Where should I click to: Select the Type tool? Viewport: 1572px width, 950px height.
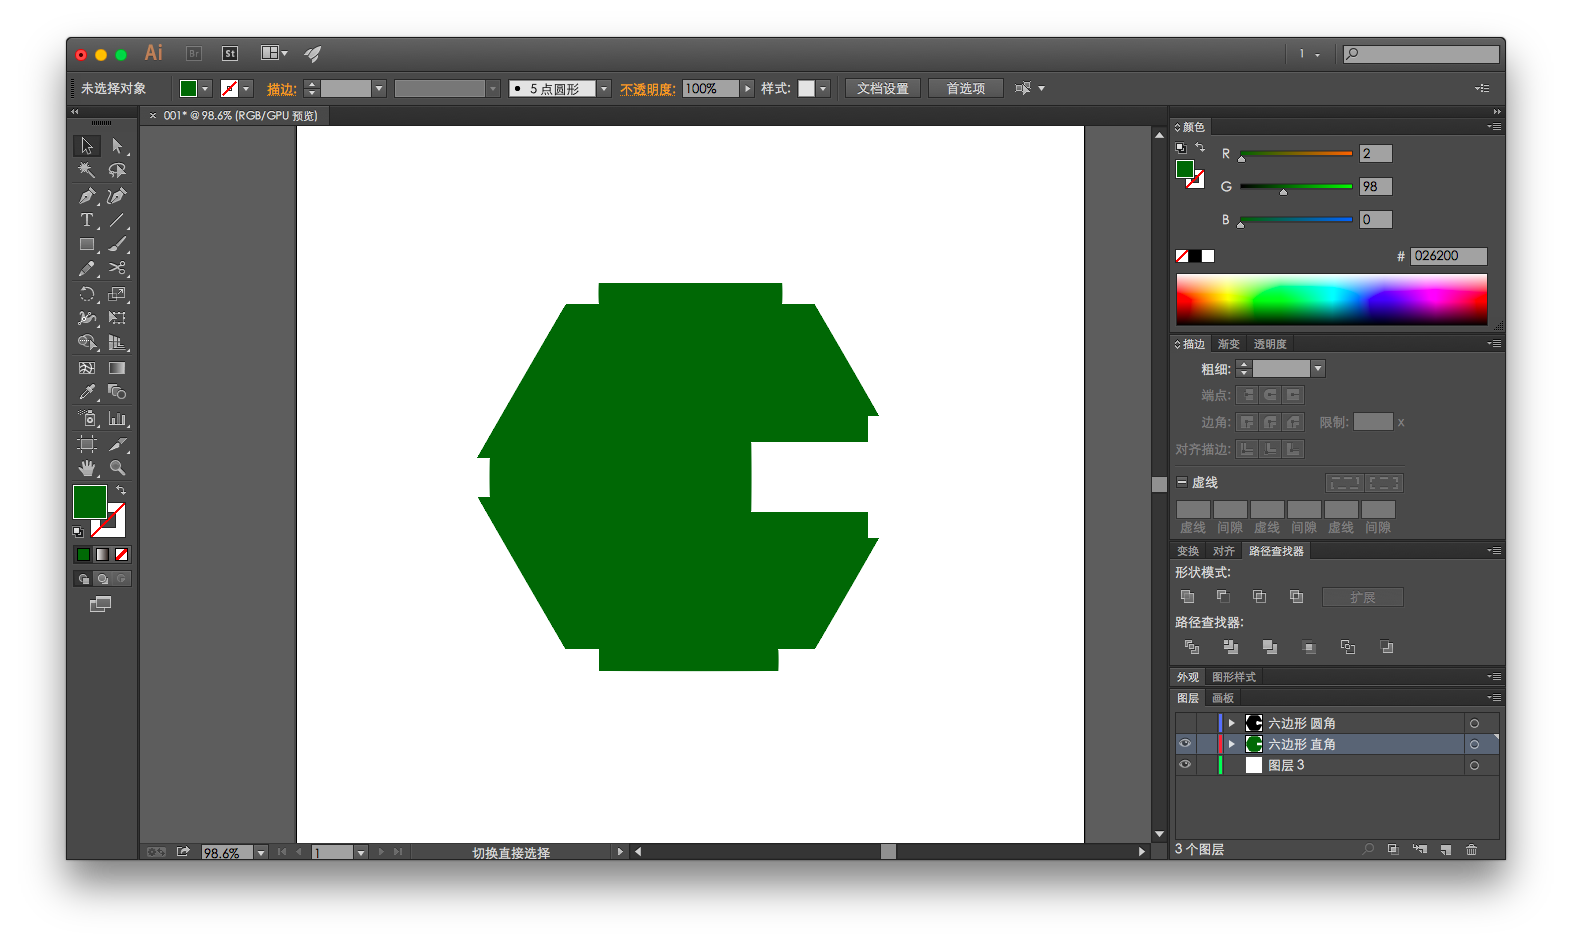pyautogui.click(x=87, y=220)
